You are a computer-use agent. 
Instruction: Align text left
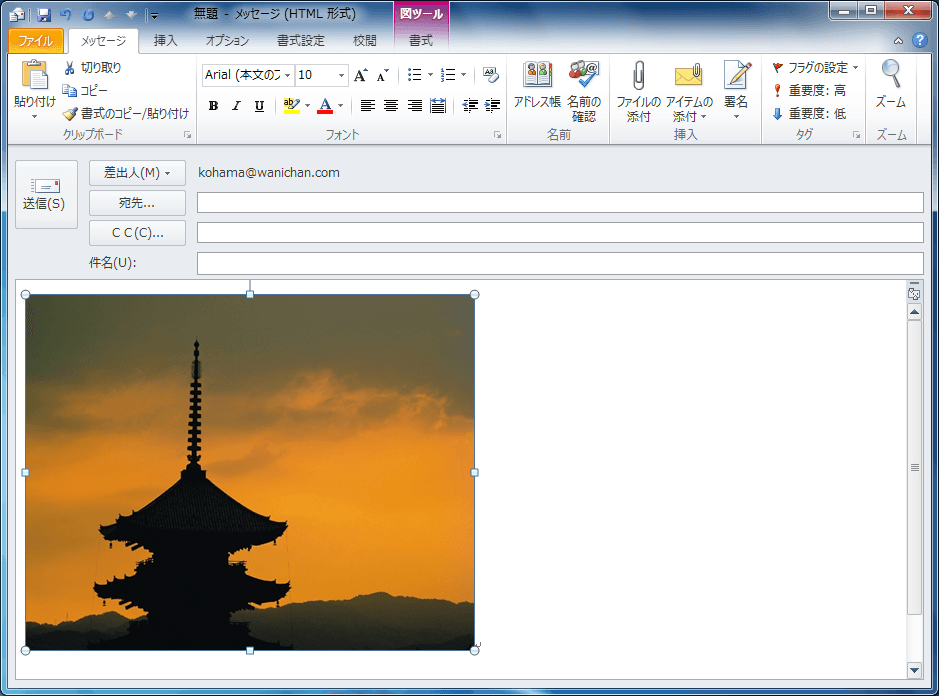pos(368,106)
